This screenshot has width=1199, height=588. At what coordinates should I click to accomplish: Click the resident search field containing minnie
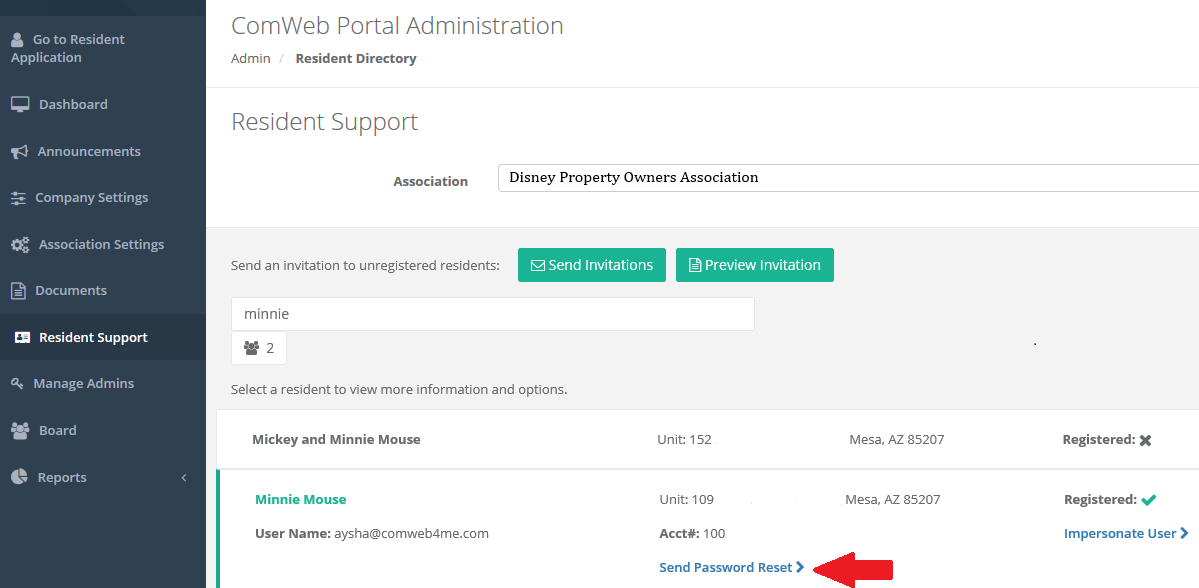[x=492, y=314]
